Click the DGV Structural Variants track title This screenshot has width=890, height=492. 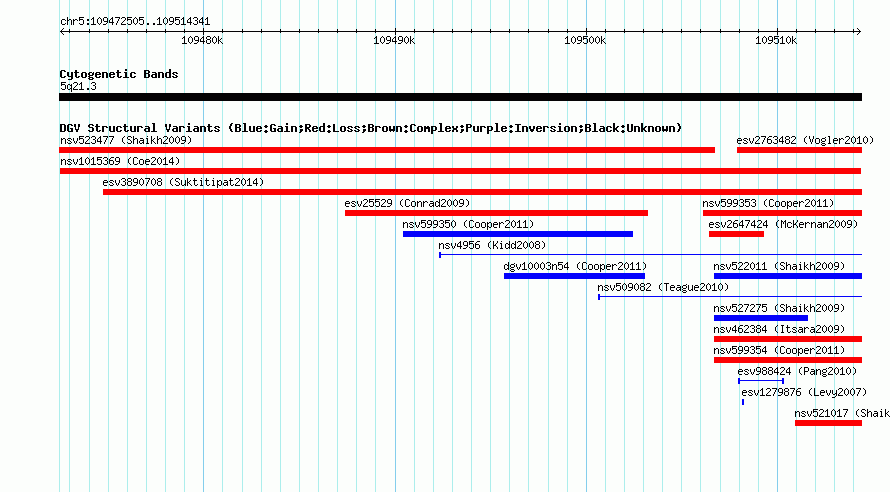[x=370, y=128]
